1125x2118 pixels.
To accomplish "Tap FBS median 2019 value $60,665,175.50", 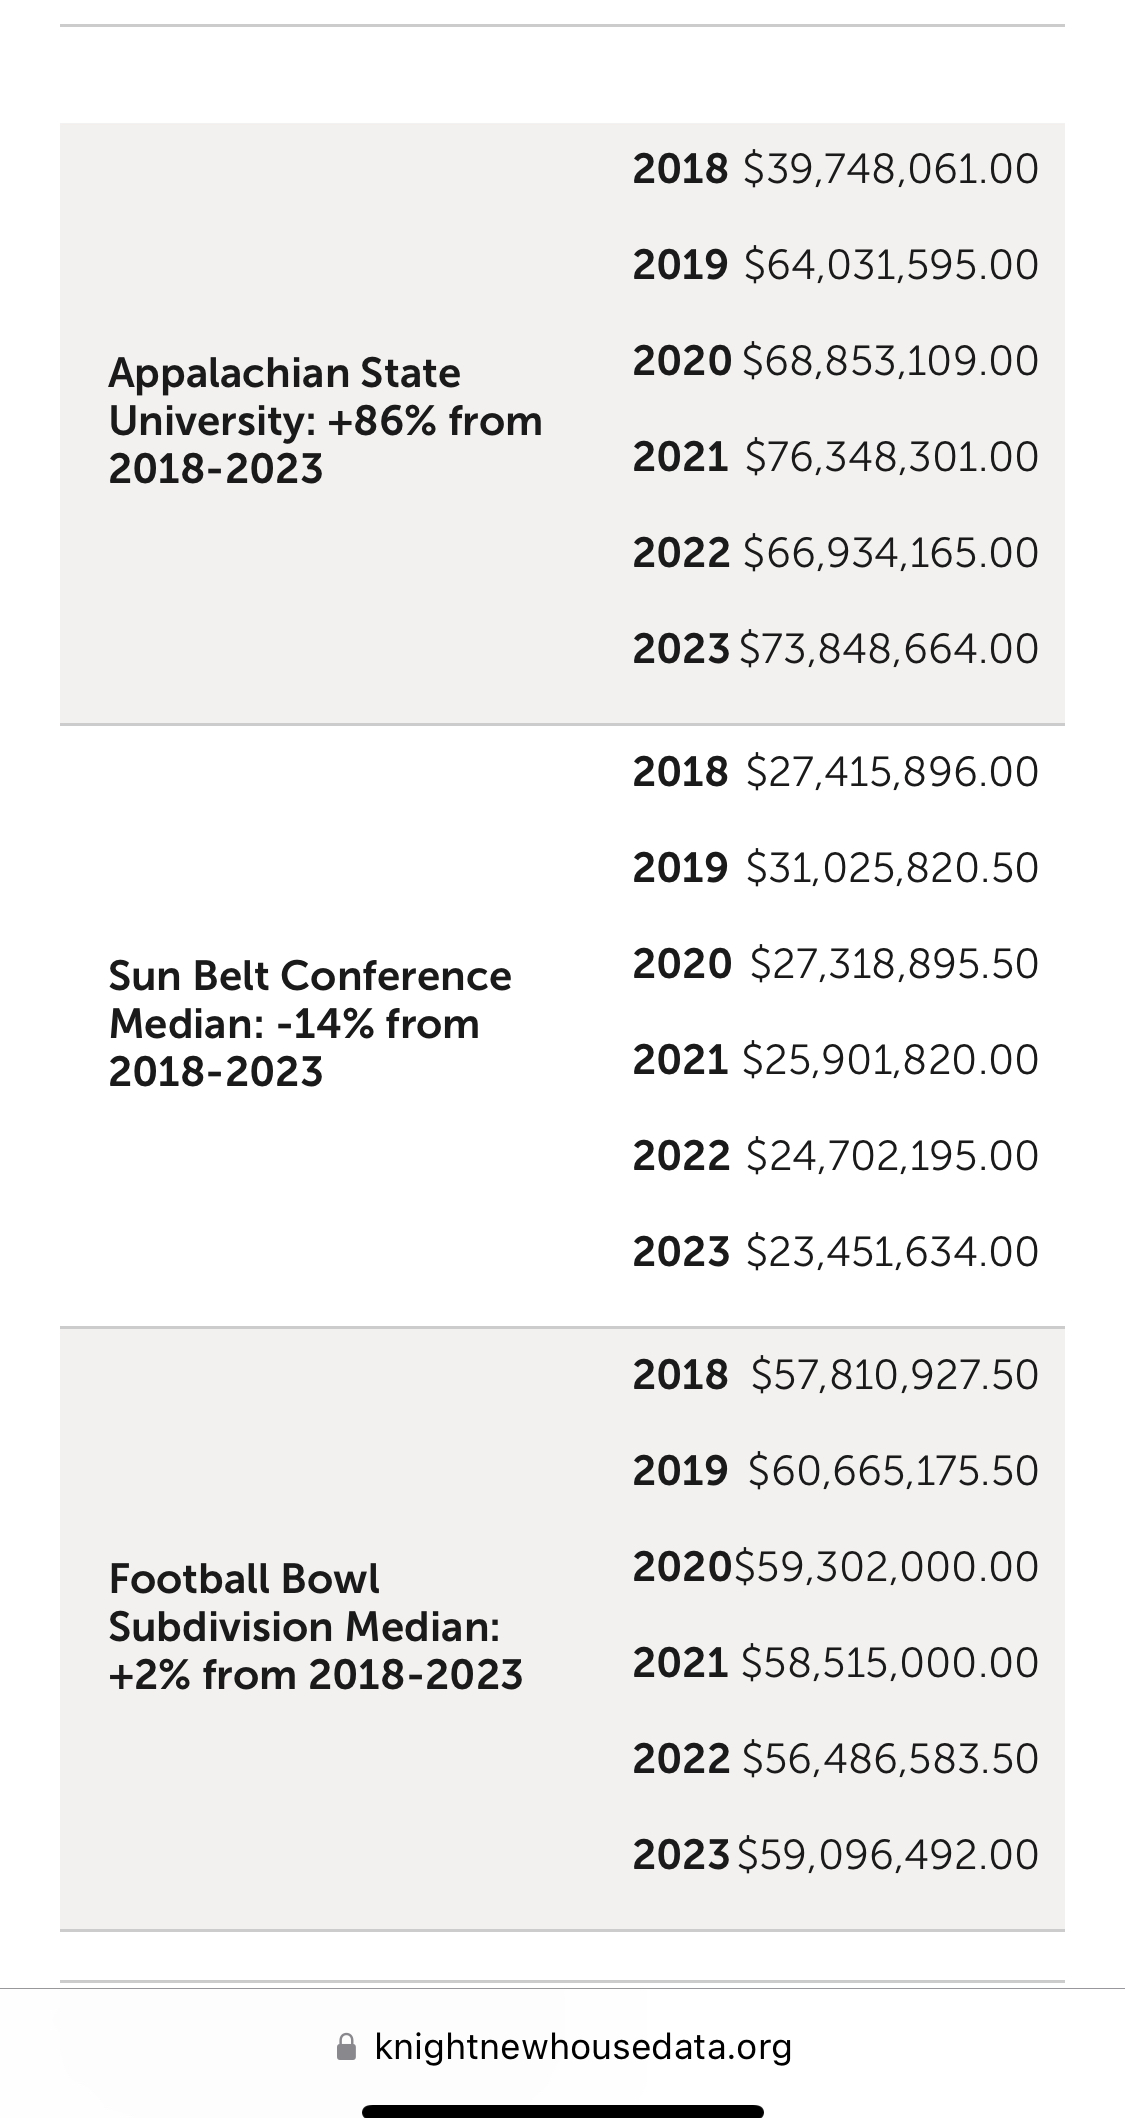I will coord(893,1471).
